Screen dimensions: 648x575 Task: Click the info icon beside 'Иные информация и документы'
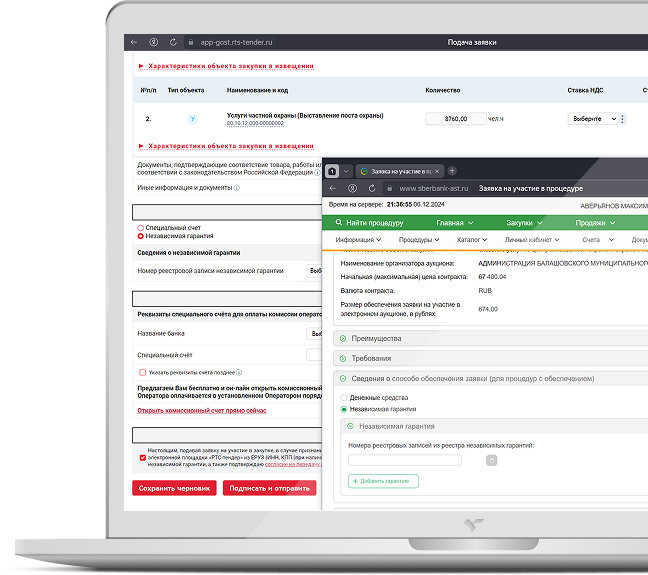pyautogui.click(x=236, y=188)
